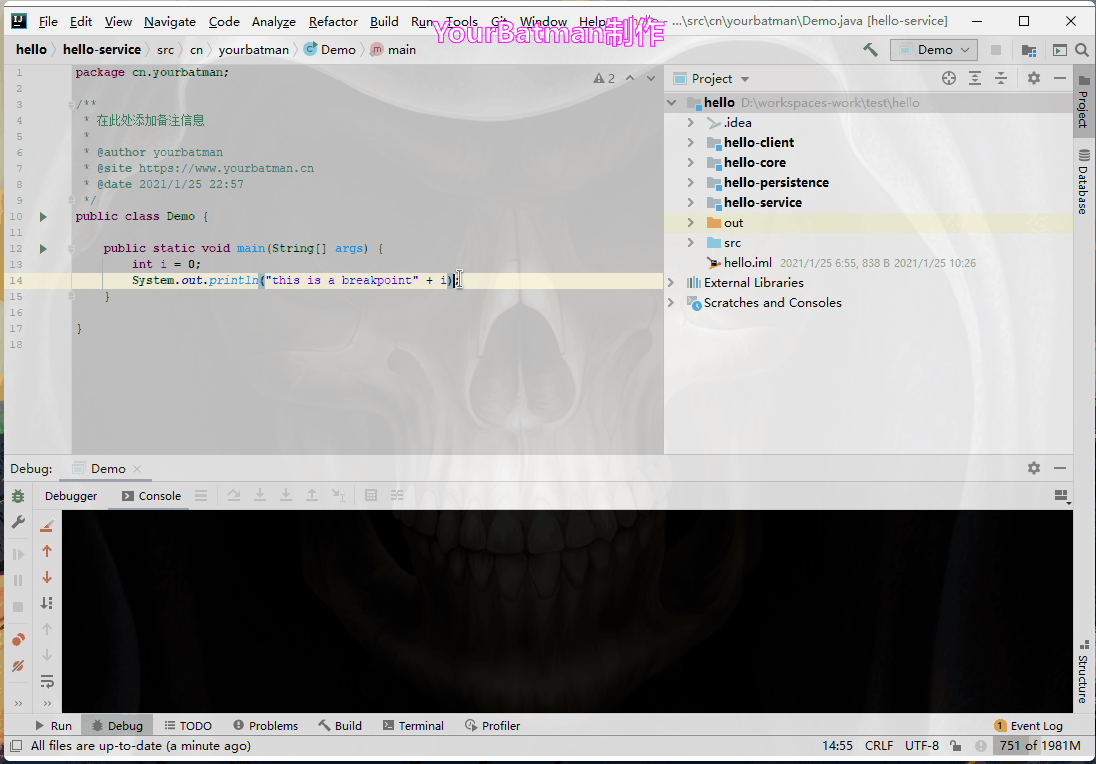Open Debug panel gear settings
This screenshot has height=764, width=1096.
pos(1034,468)
